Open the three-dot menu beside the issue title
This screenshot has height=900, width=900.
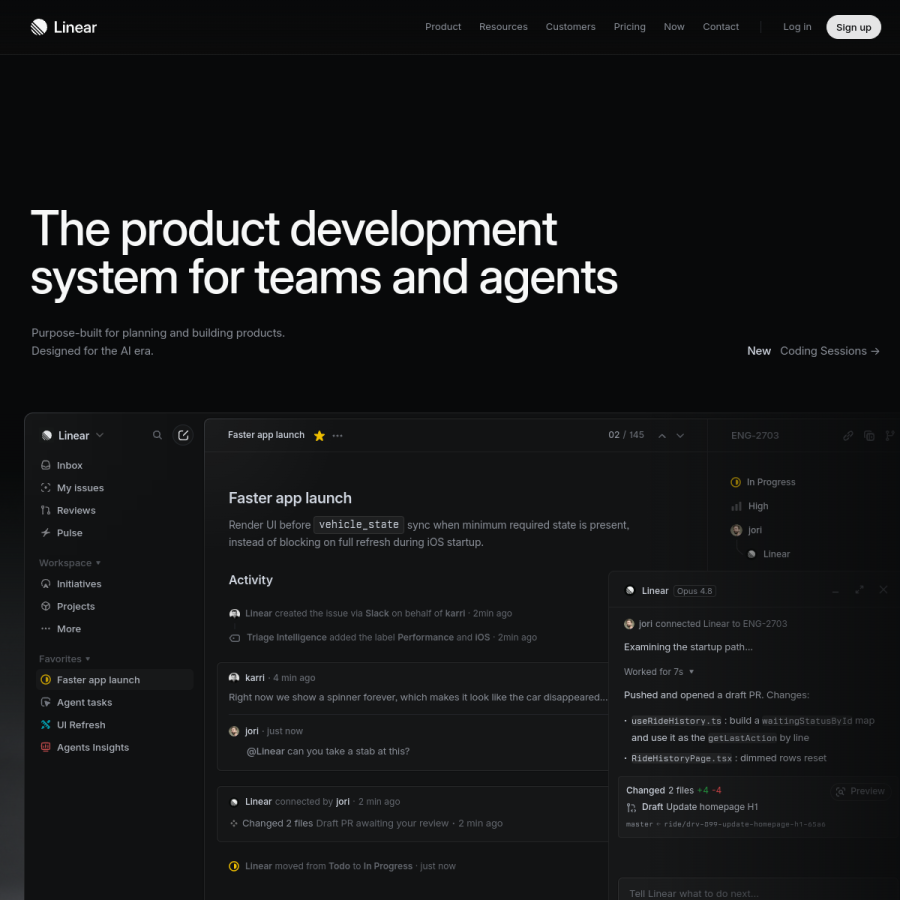338,436
